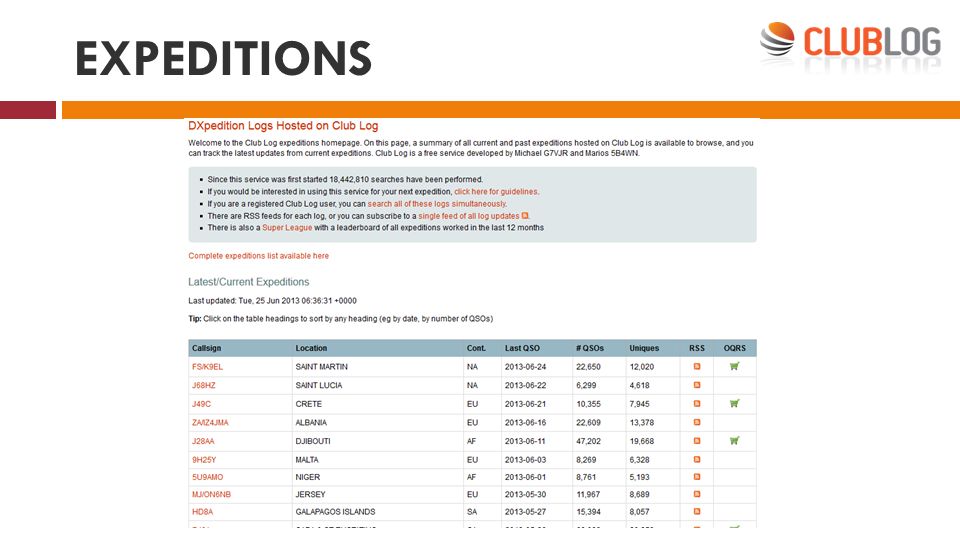Sort table by Callsign heading
This screenshot has width=960, height=540.
206,348
